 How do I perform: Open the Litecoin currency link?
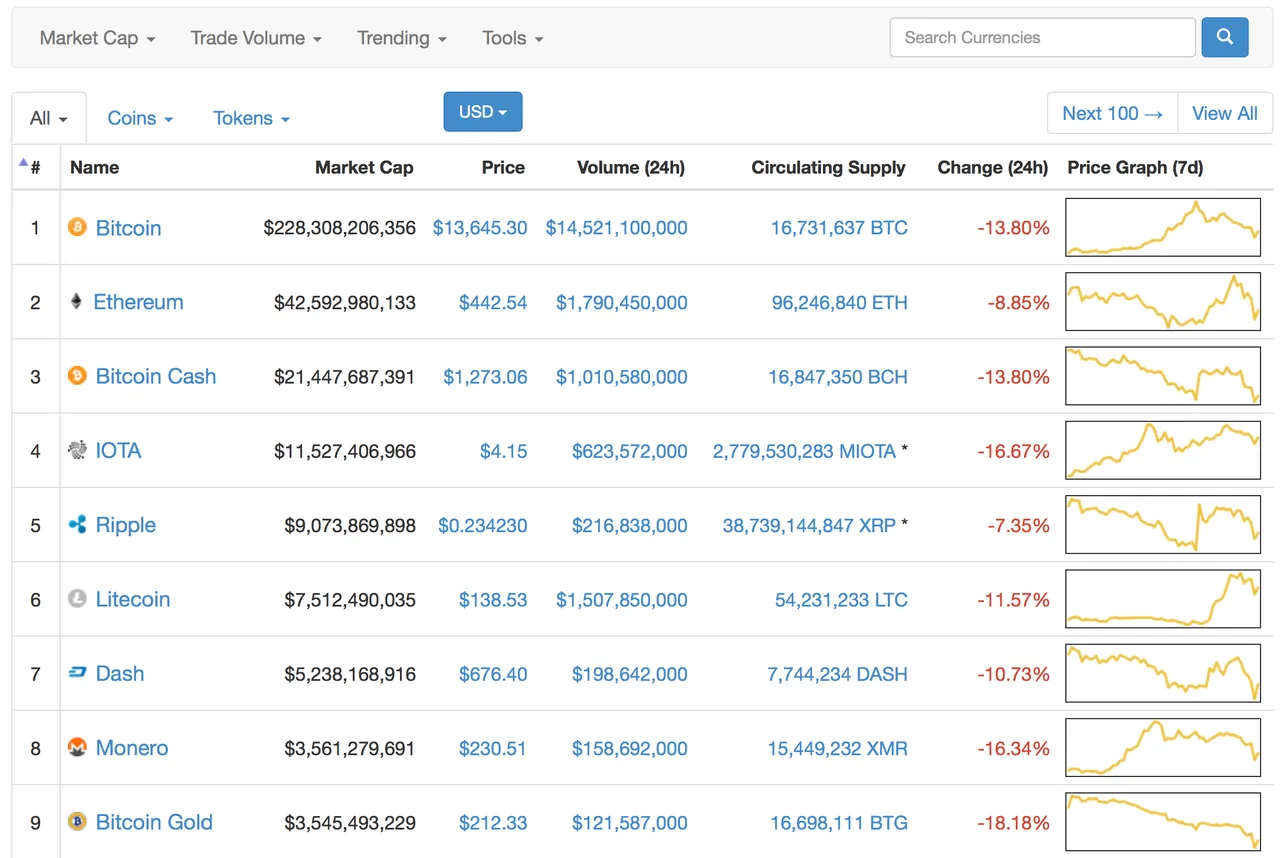coord(133,599)
